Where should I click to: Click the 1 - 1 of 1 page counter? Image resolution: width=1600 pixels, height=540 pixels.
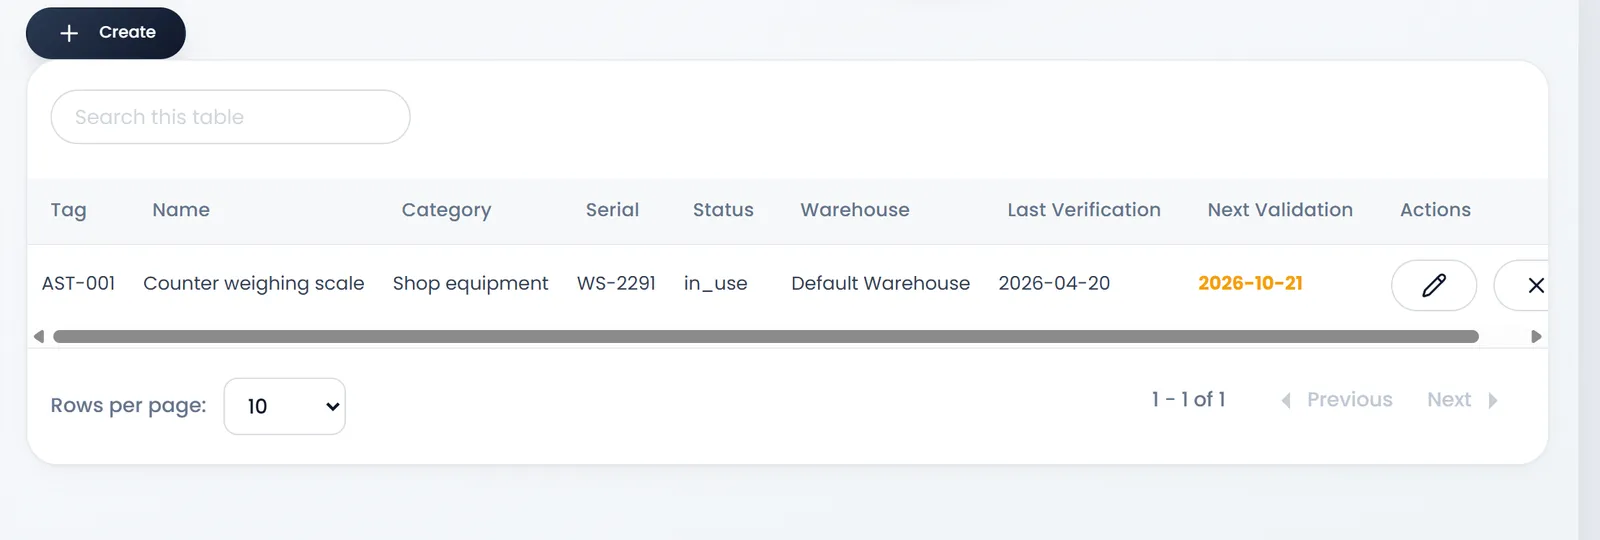1188,400
